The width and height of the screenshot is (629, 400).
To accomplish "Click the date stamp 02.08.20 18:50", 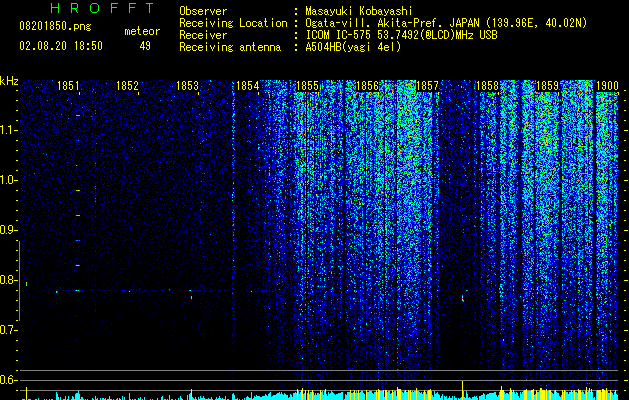I will coord(61,46).
